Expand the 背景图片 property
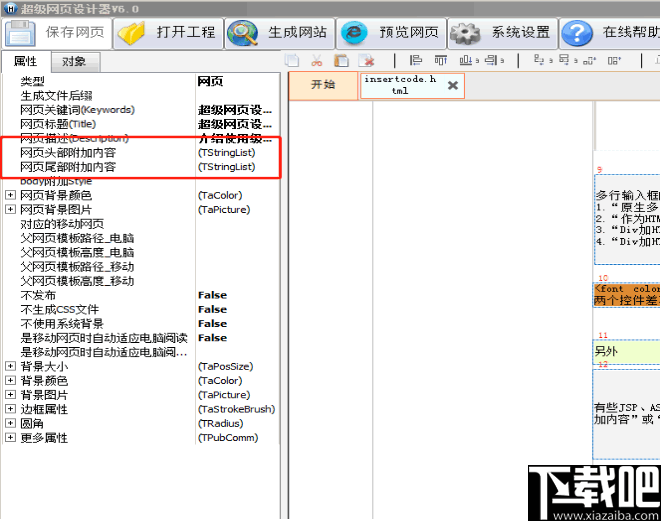Image resolution: width=663 pixels, height=521 pixels. click(x=10, y=395)
